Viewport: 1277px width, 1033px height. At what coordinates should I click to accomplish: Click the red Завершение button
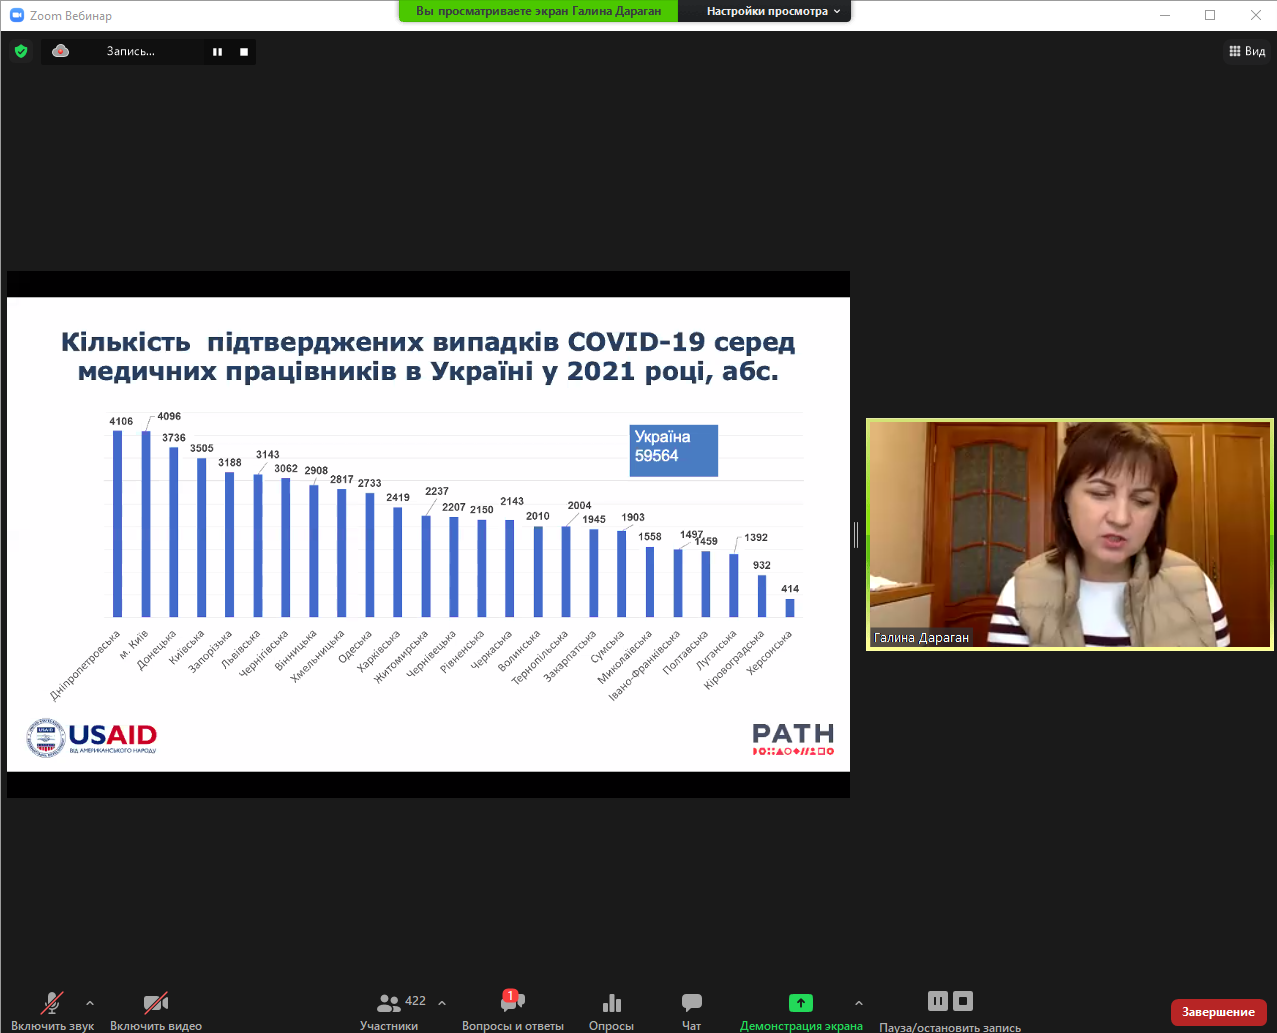point(1218,1012)
